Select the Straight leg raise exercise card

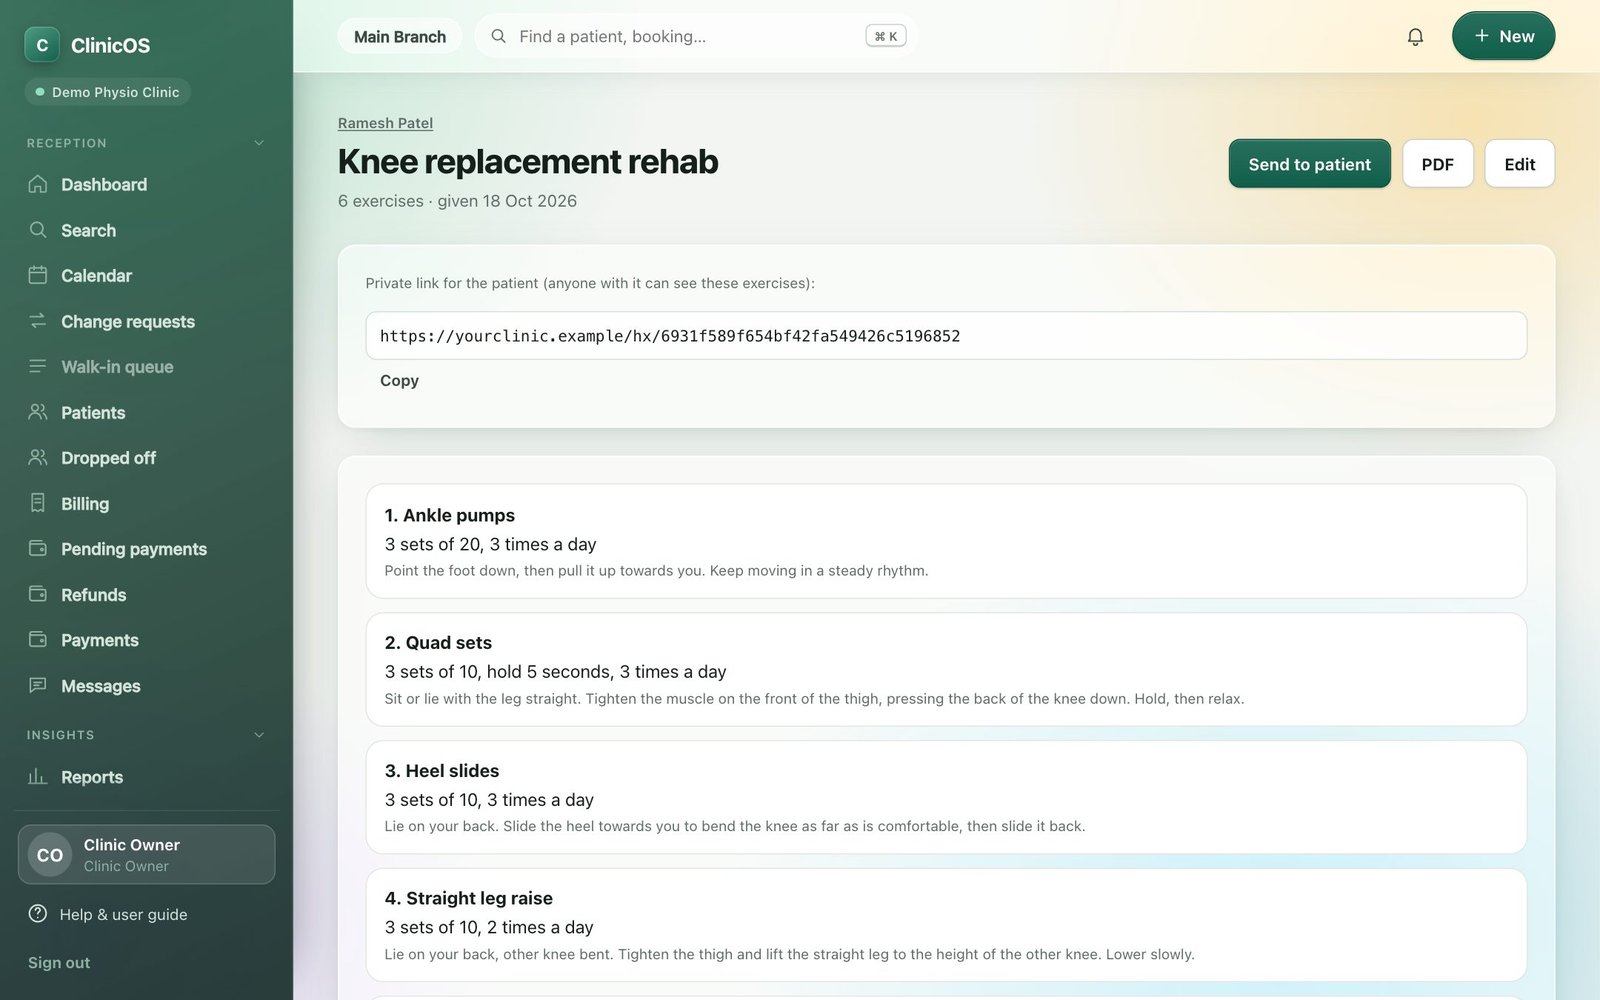click(x=946, y=925)
